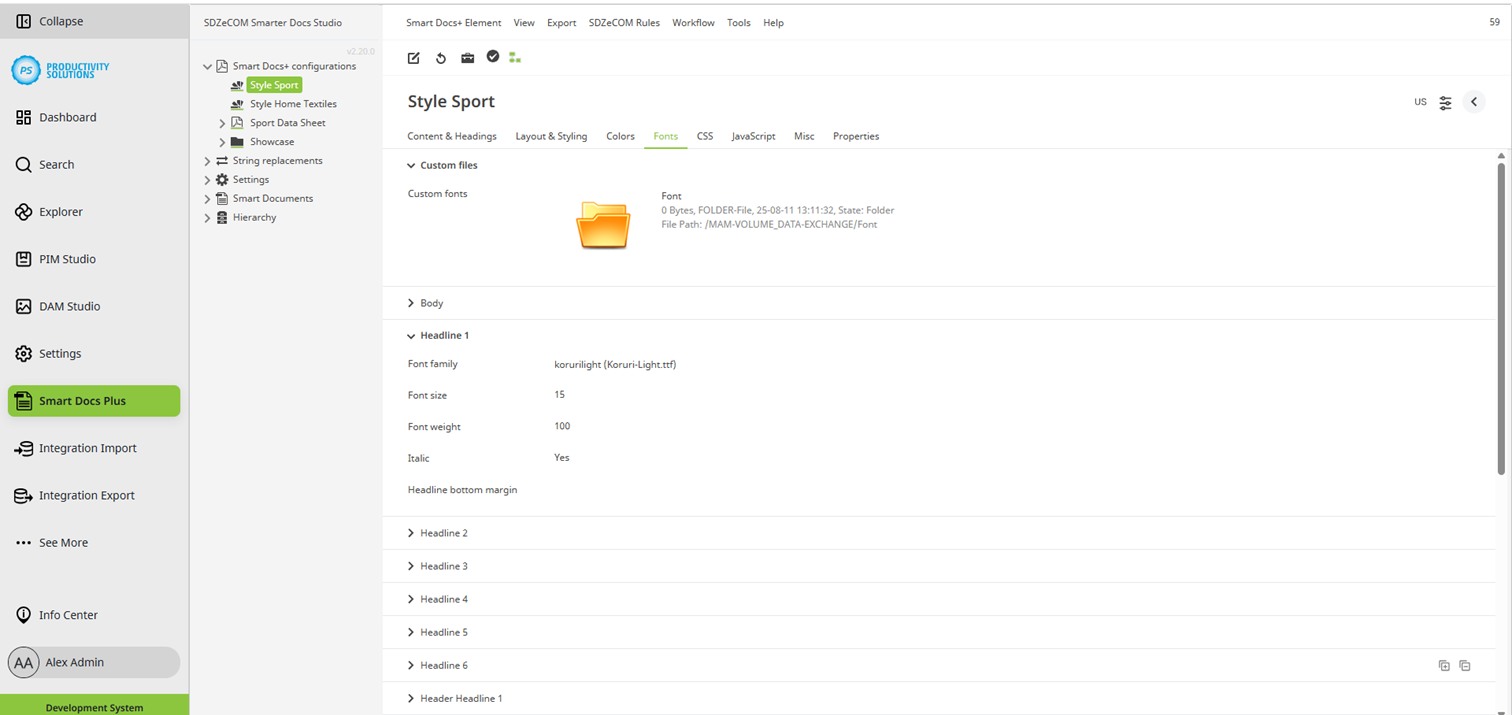The height and width of the screenshot is (715, 1512).
Task: Click the back chevron round button
Action: pyautogui.click(x=1474, y=102)
